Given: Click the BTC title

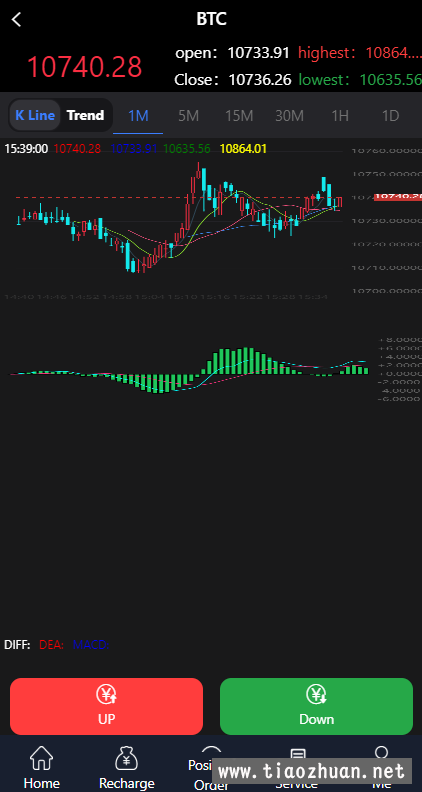Looking at the screenshot, I should coord(211,19).
